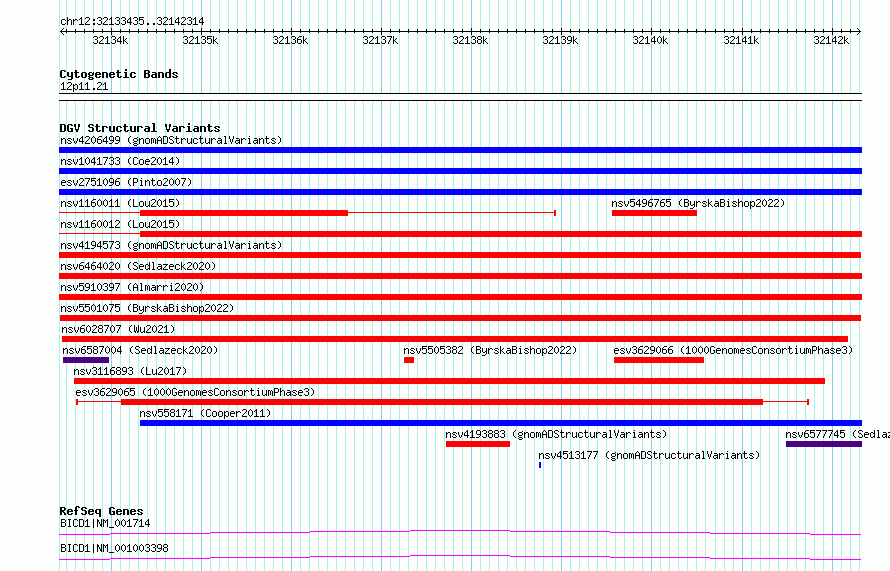
Task: Open the nsv1160011 (Lou2015) label
Action: pos(120,203)
